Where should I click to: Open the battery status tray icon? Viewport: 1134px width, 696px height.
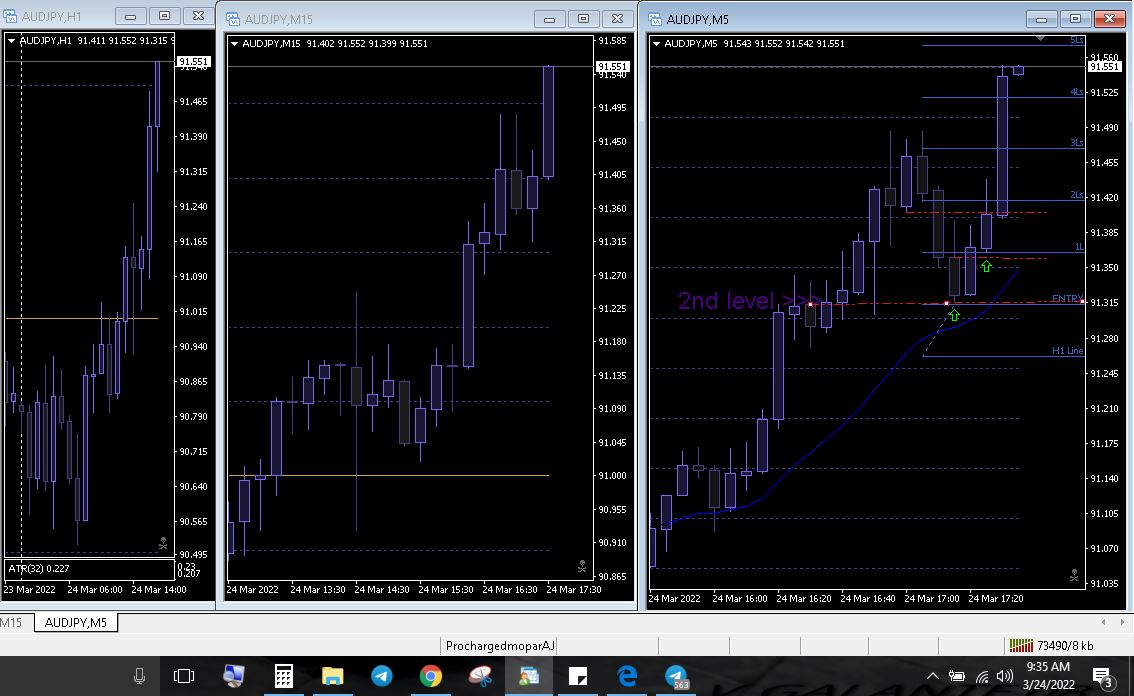(957, 676)
